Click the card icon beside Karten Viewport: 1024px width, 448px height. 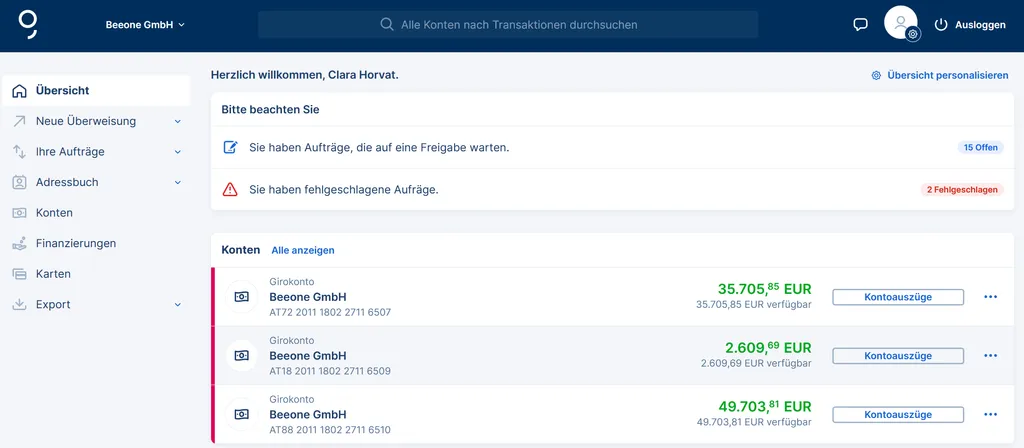click(x=20, y=274)
